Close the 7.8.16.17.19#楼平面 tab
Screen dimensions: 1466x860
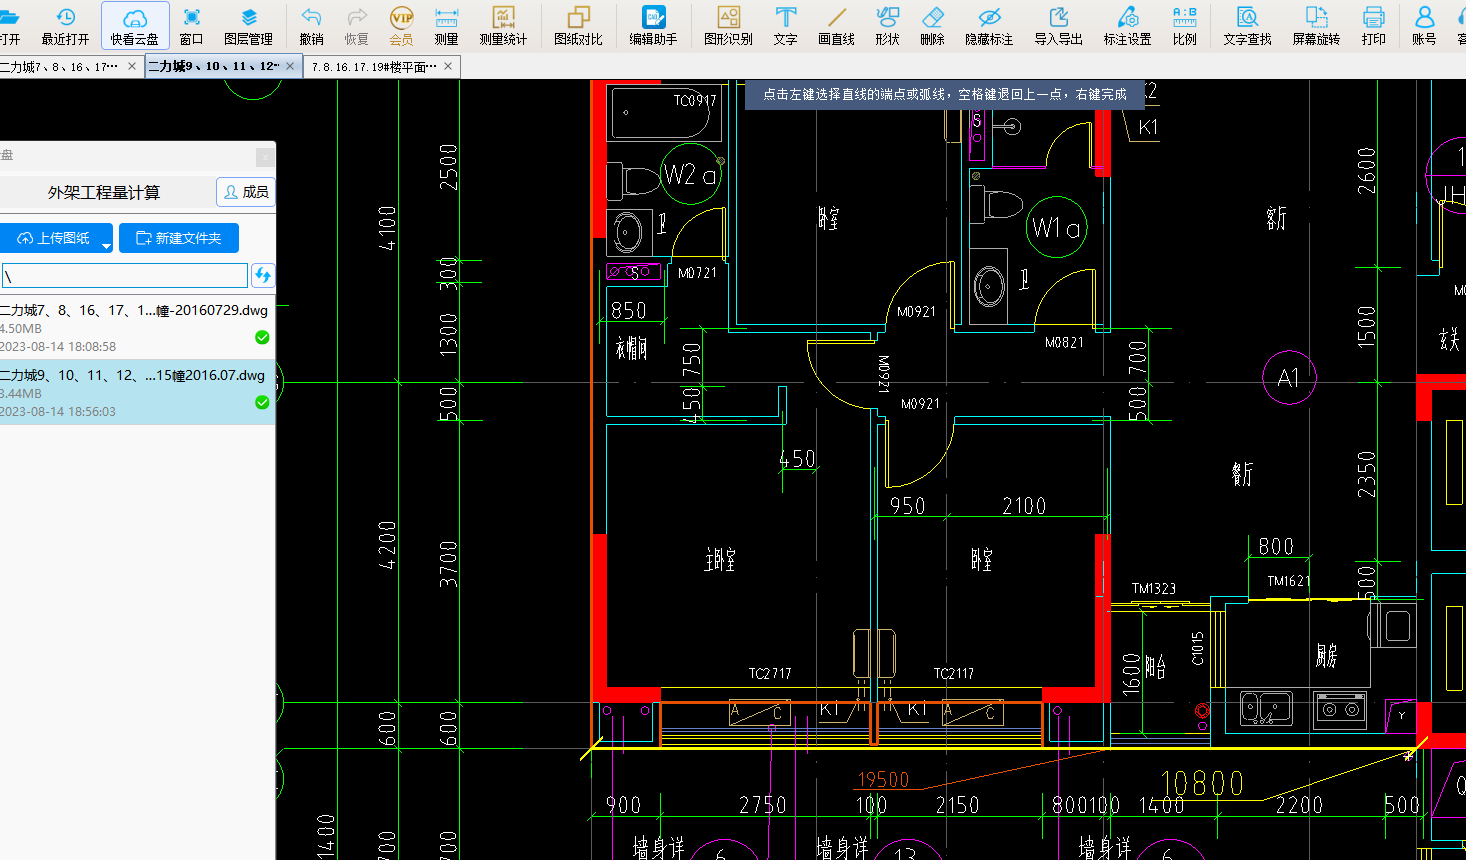point(448,66)
